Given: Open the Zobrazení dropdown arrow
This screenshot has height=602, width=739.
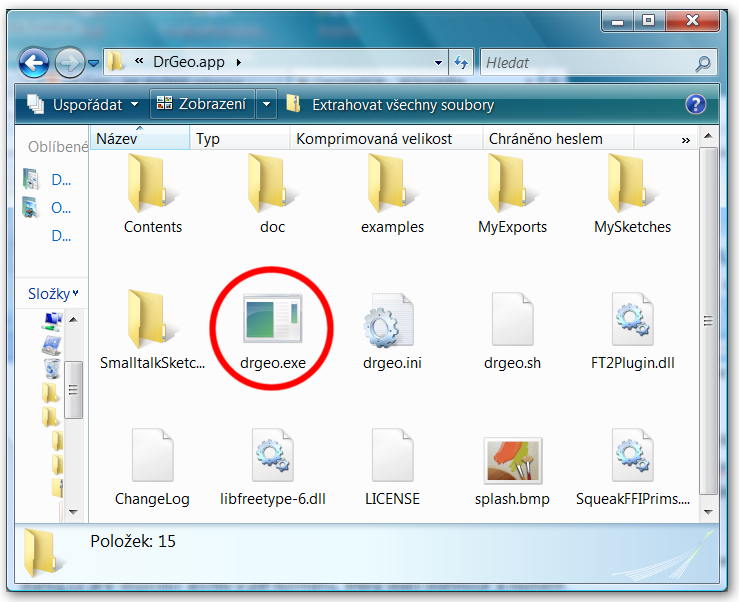Looking at the screenshot, I should (x=267, y=104).
